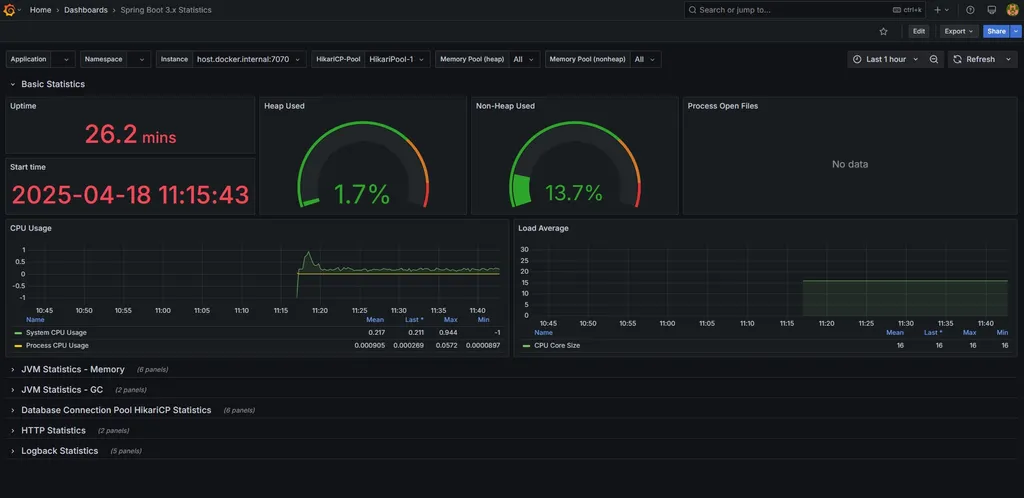Open the Instance host.docker.internal:7070 dropdown
The width and height of the screenshot is (1024, 498).
249,59
